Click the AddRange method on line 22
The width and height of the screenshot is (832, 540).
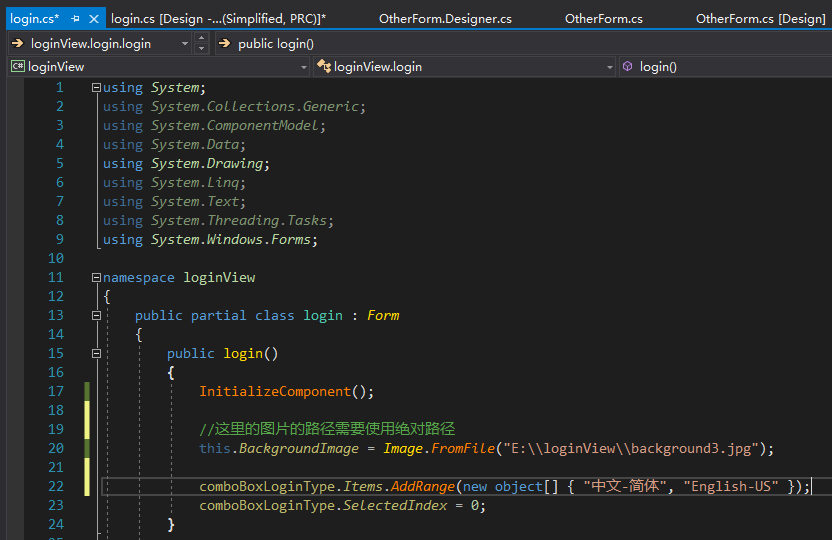click(423, 486)
